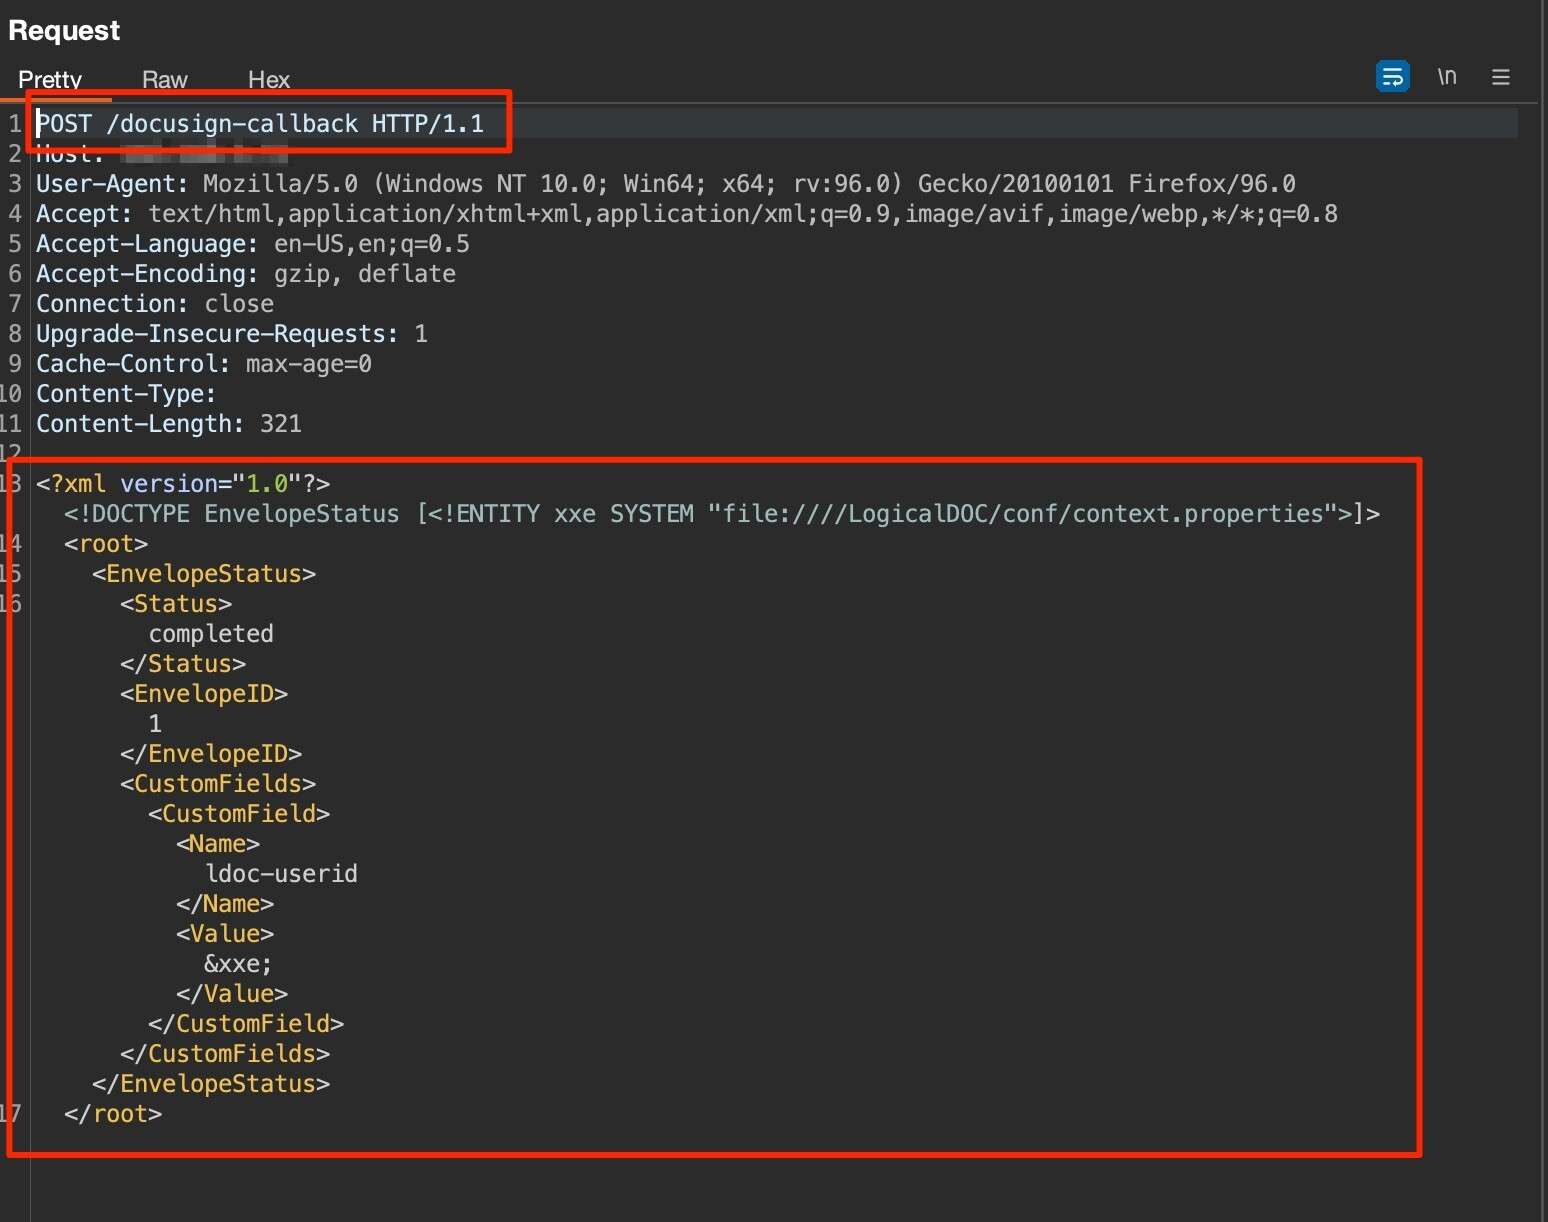Click the closing /Name tag
This screenshot has width=1548, height=1222.
[x=225, y=904]
